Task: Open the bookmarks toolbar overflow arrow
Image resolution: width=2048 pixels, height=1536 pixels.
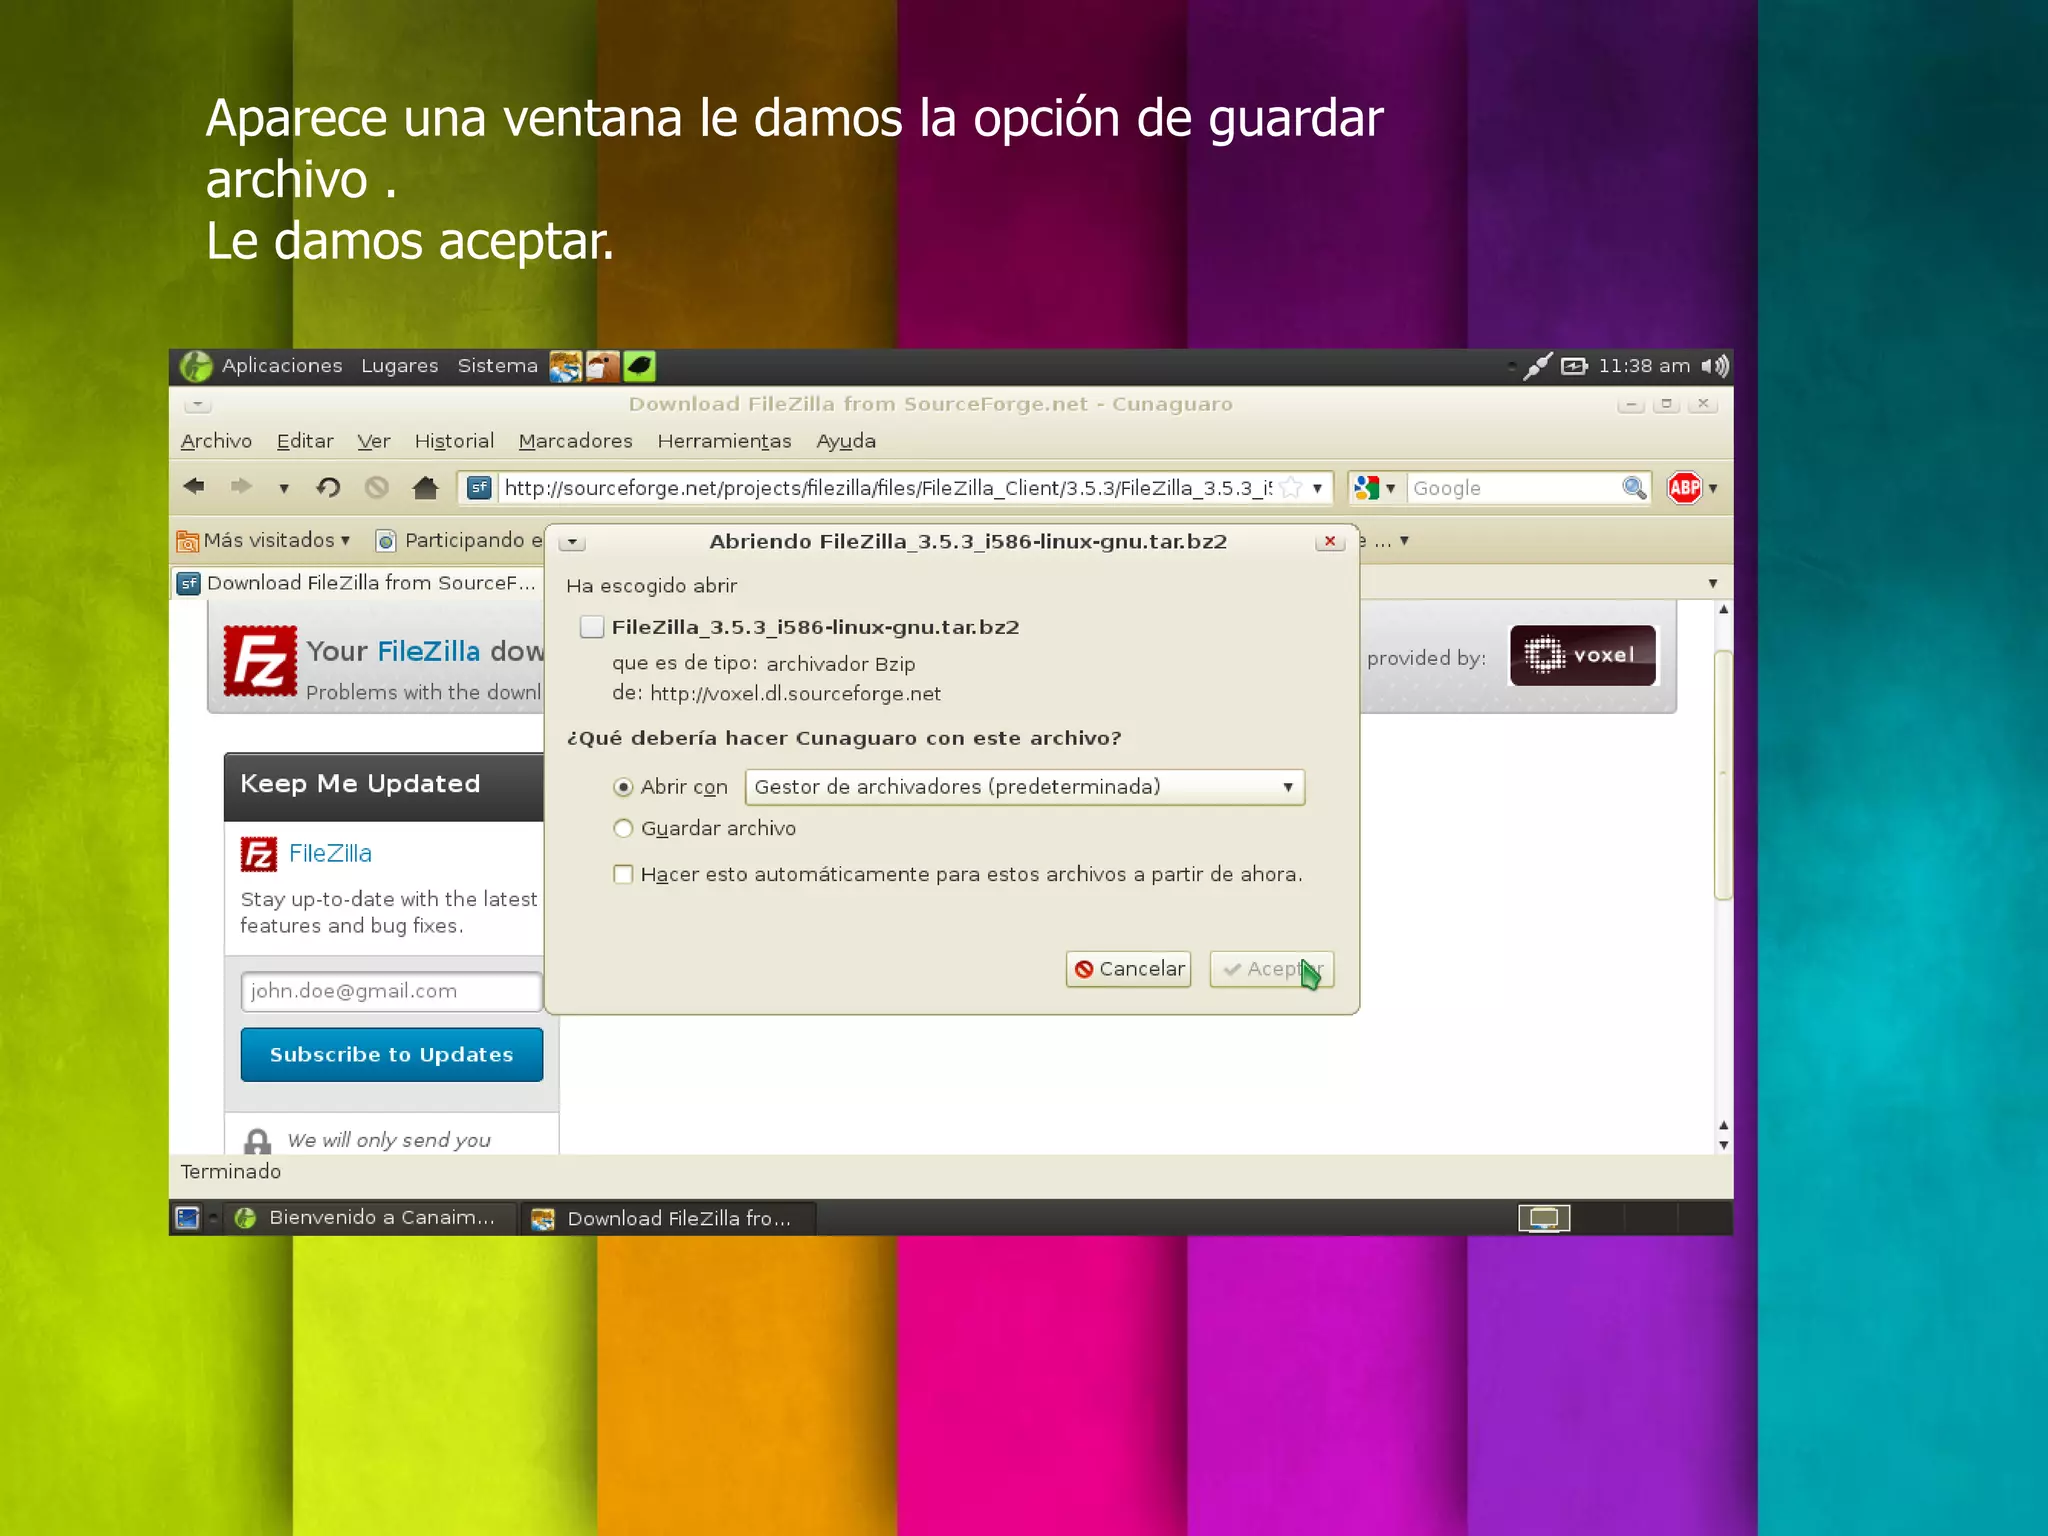Action: pyautogui.click(x=1404, y=541)
